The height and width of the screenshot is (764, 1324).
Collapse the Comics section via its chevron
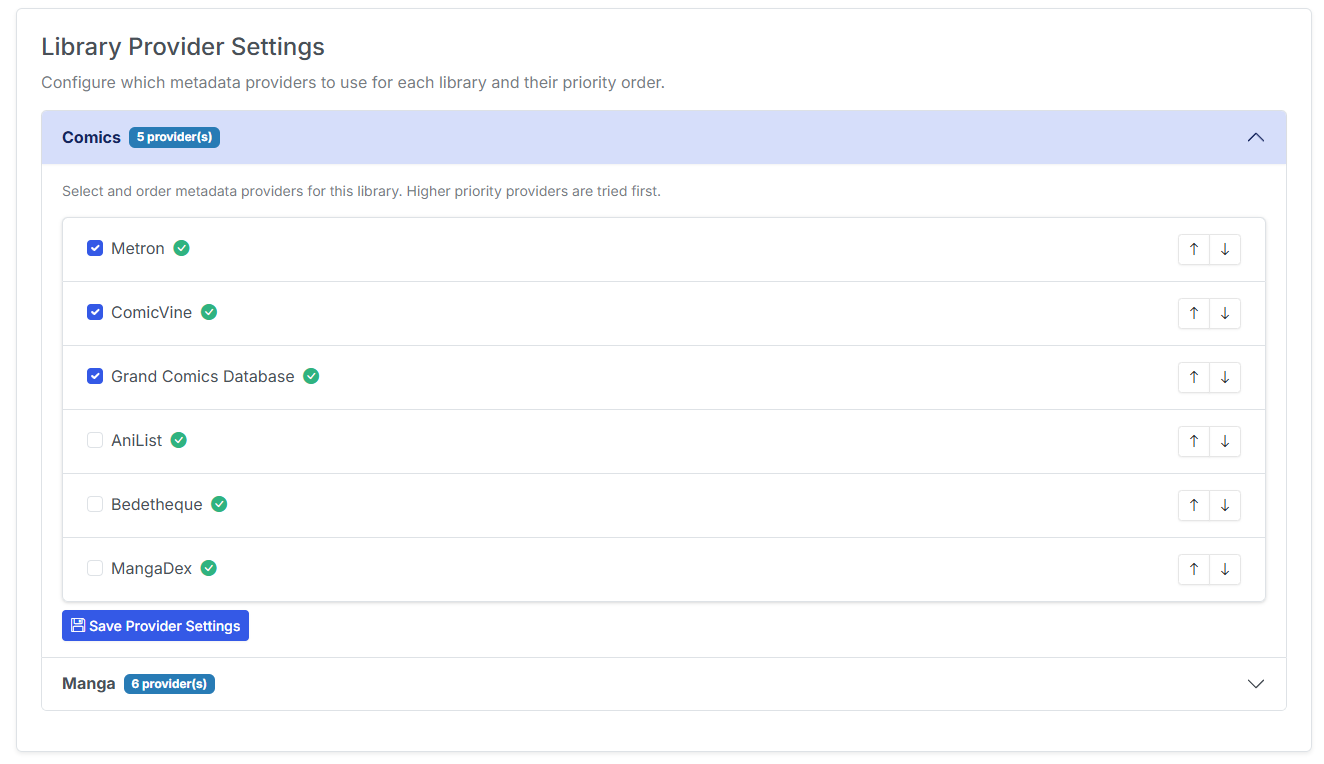point(1255,137)
